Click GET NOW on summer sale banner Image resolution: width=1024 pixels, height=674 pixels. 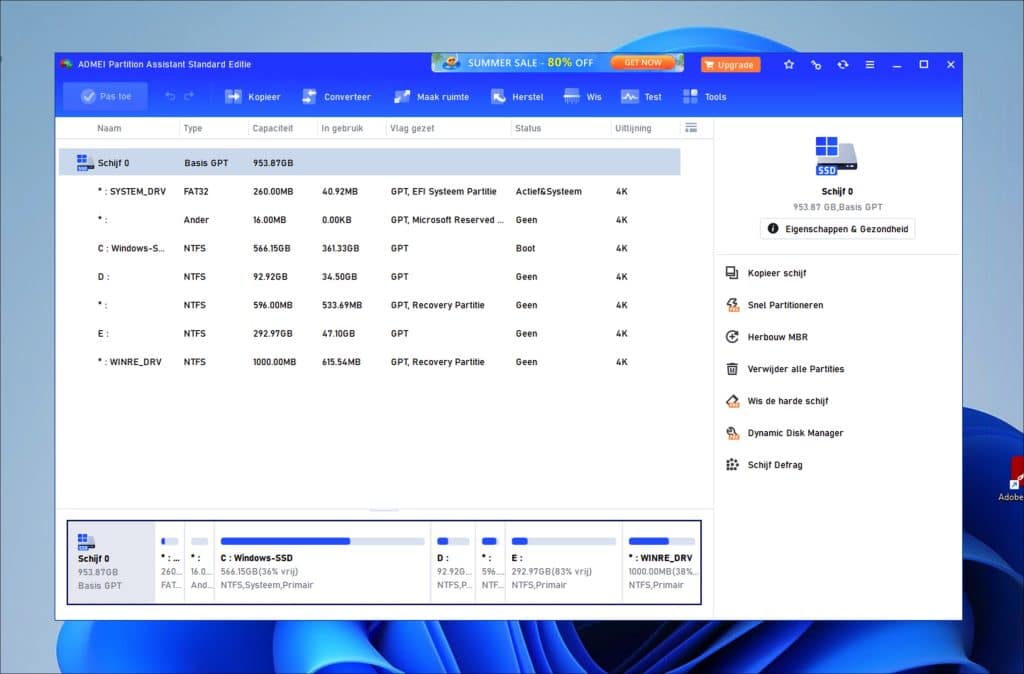coord(643,63)
